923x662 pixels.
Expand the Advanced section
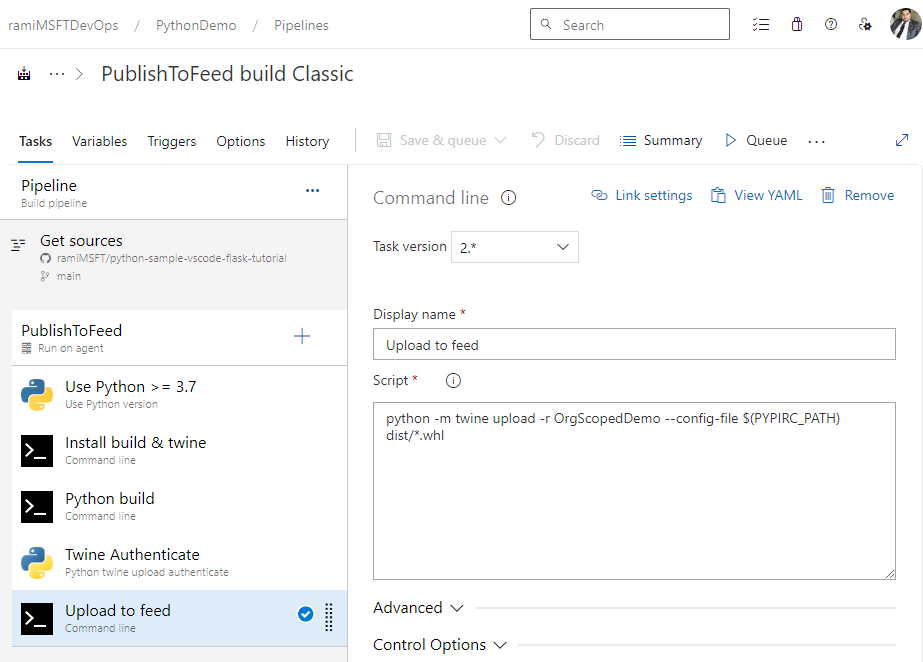coord(418,608)
